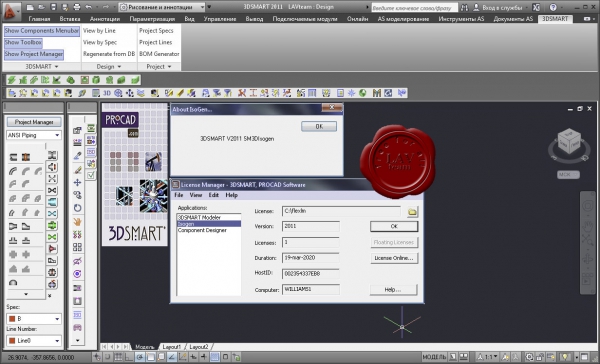Screen dimensions: 600x364
Task: Expand the 3DSMART ribbon panel
Action: click(42, 67)
